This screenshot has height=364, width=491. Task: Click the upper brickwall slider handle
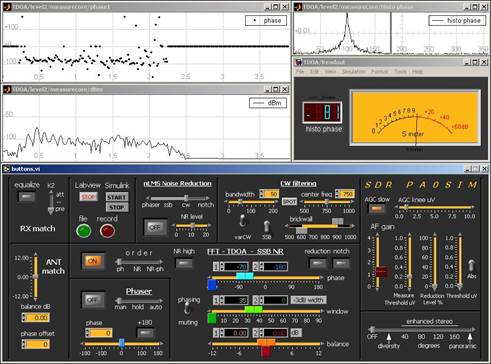point(338,221)
